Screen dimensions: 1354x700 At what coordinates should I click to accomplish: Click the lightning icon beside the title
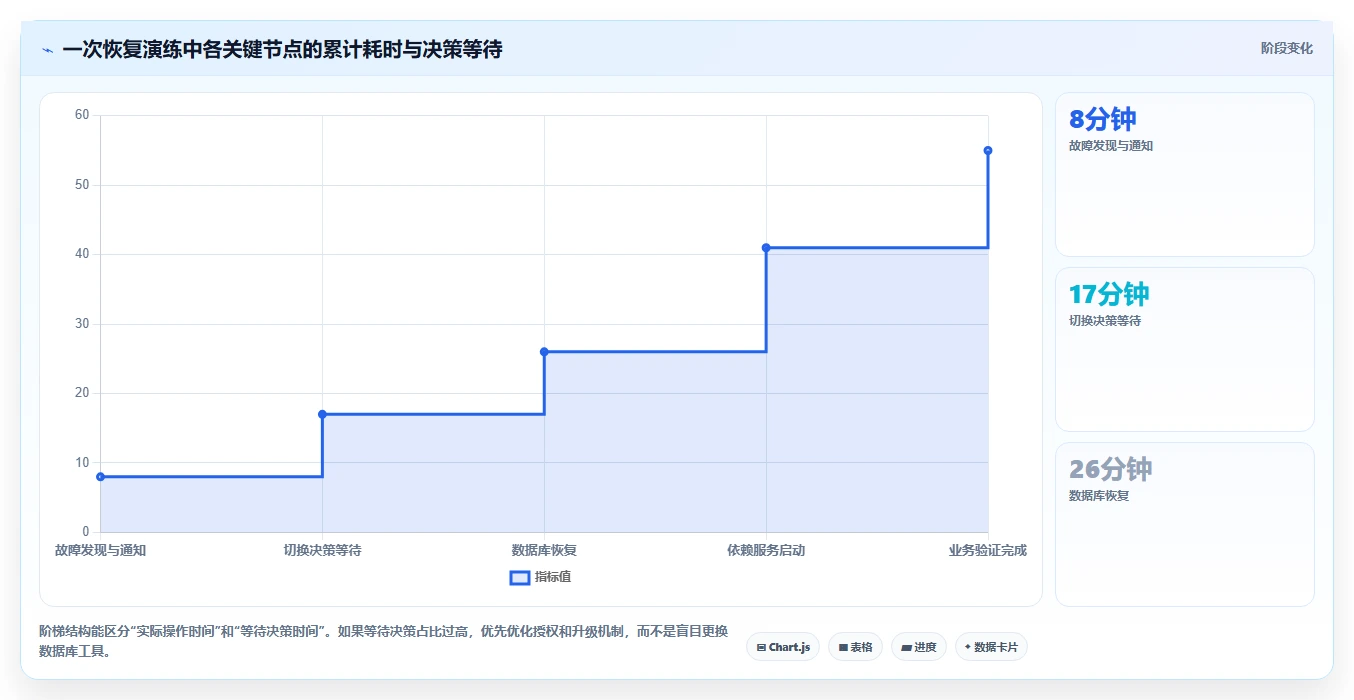tap(47, 50)
